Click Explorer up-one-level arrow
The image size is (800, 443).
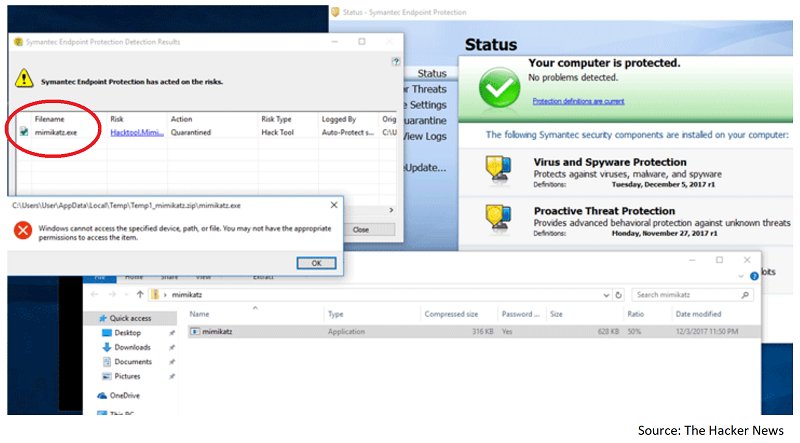pyautogui.click(x=140, y=294)
